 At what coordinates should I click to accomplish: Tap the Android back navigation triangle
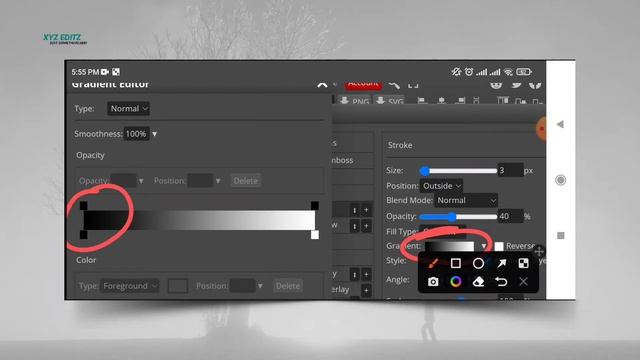(560, 124)
